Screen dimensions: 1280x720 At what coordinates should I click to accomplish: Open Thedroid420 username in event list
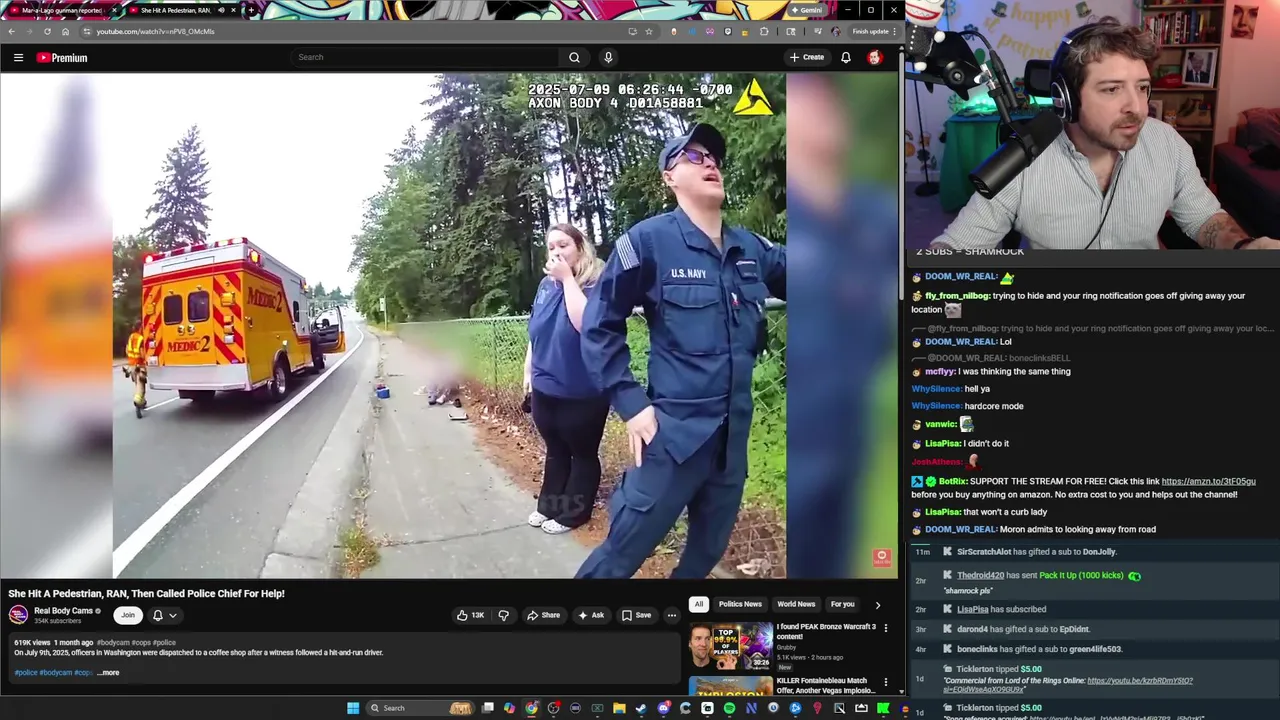tap(980, 576)
